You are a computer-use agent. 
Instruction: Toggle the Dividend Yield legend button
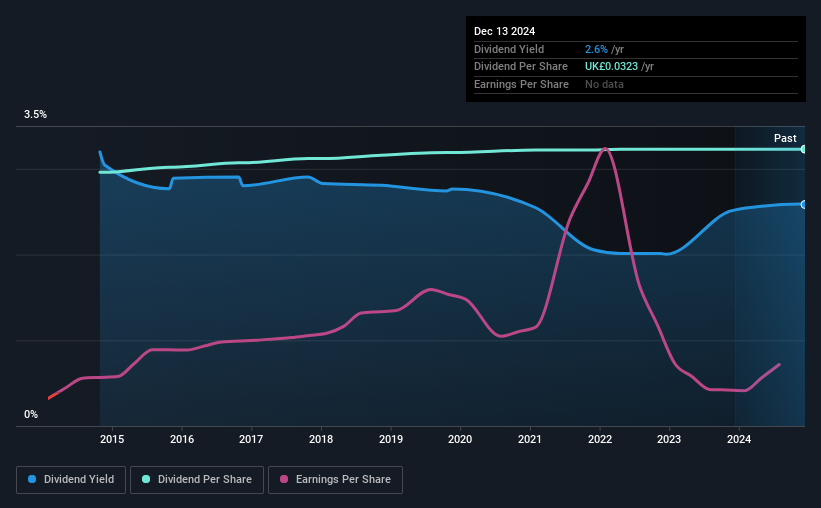tap(71, 480)
